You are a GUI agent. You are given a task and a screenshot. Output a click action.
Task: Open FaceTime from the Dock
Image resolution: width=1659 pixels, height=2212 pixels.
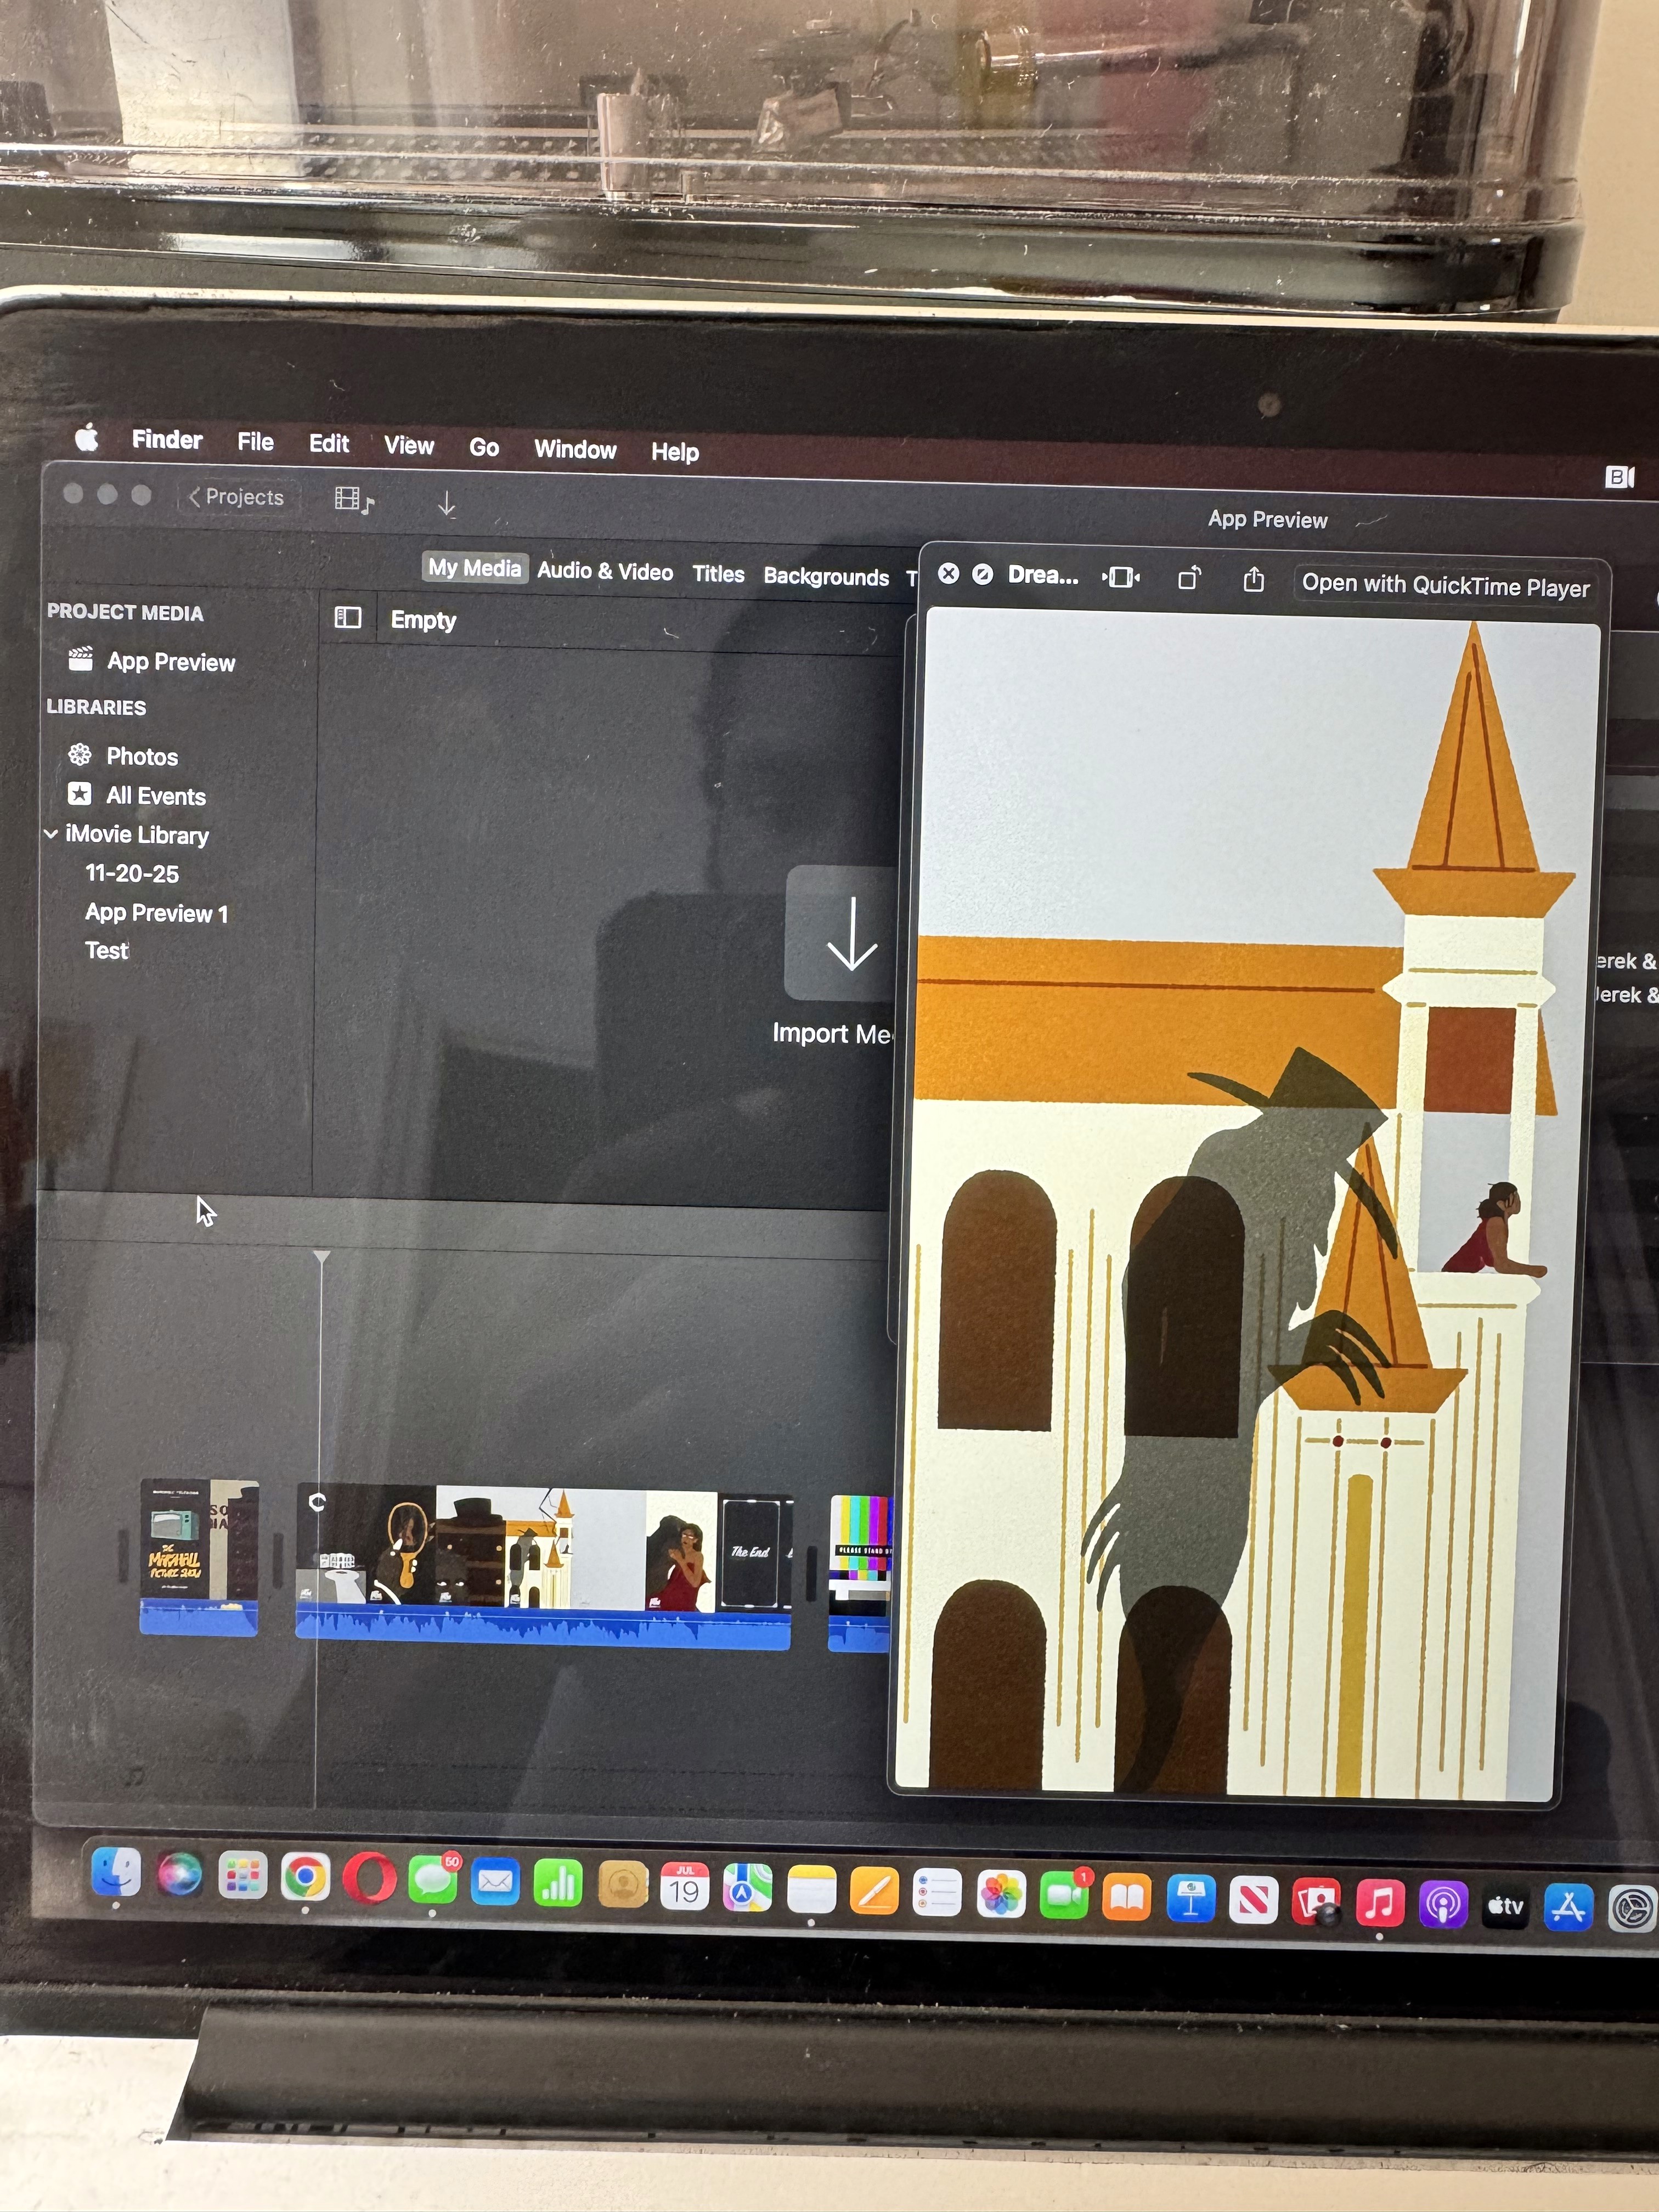coord(1064,1896)
